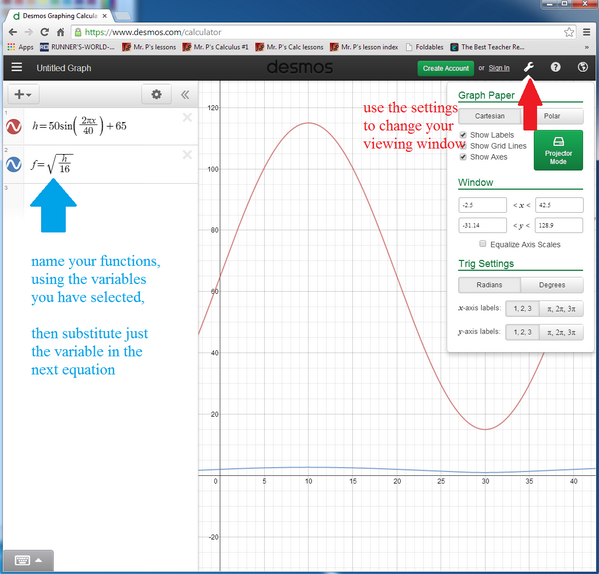Click the x minimum window field
The width and height of the screenshot is (599, 574).
(x=482, y=205)
